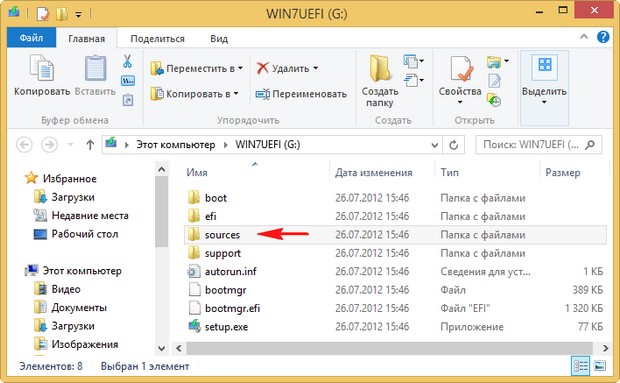Select the boot folder
Screen dimensions: 620x383
[x=395, y=198]
